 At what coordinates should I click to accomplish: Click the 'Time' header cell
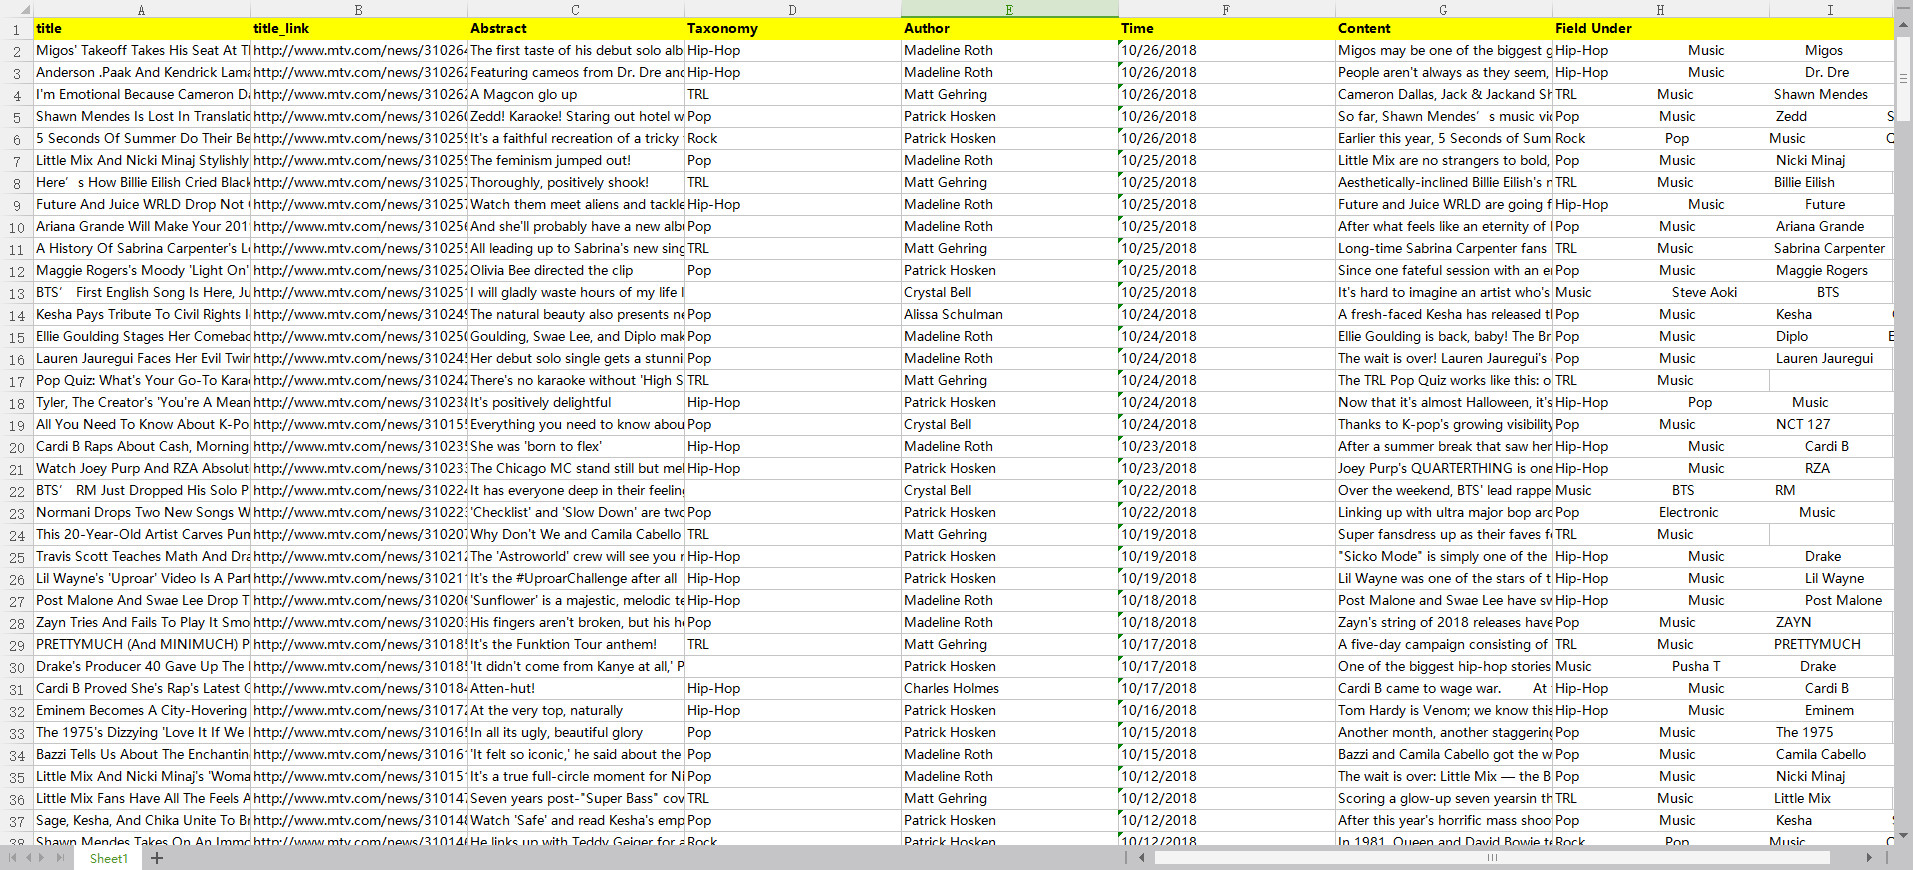tap(1227, 29)
